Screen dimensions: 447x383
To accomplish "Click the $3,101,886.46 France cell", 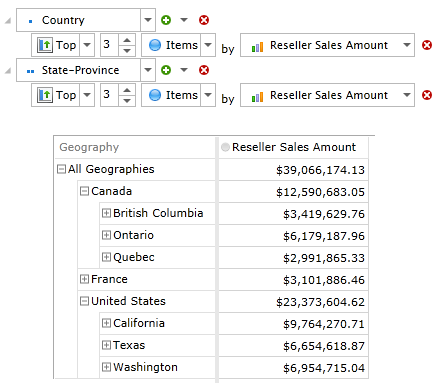I will tap(293, 280).
